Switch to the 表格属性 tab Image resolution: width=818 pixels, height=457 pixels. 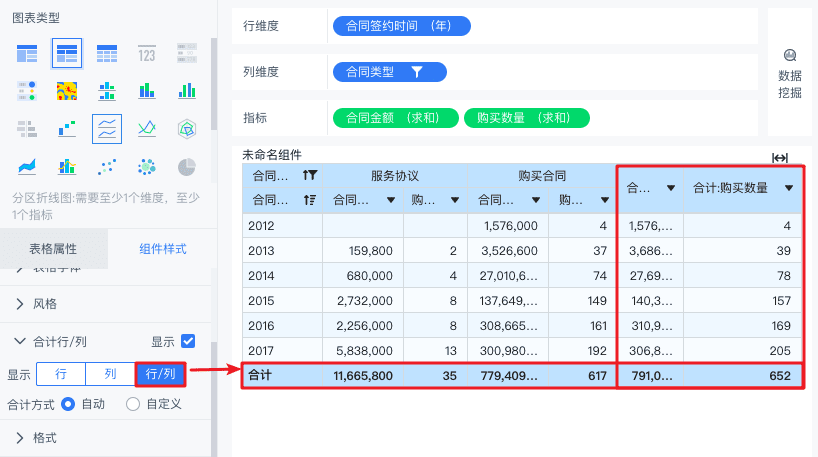tap(53, 249)
